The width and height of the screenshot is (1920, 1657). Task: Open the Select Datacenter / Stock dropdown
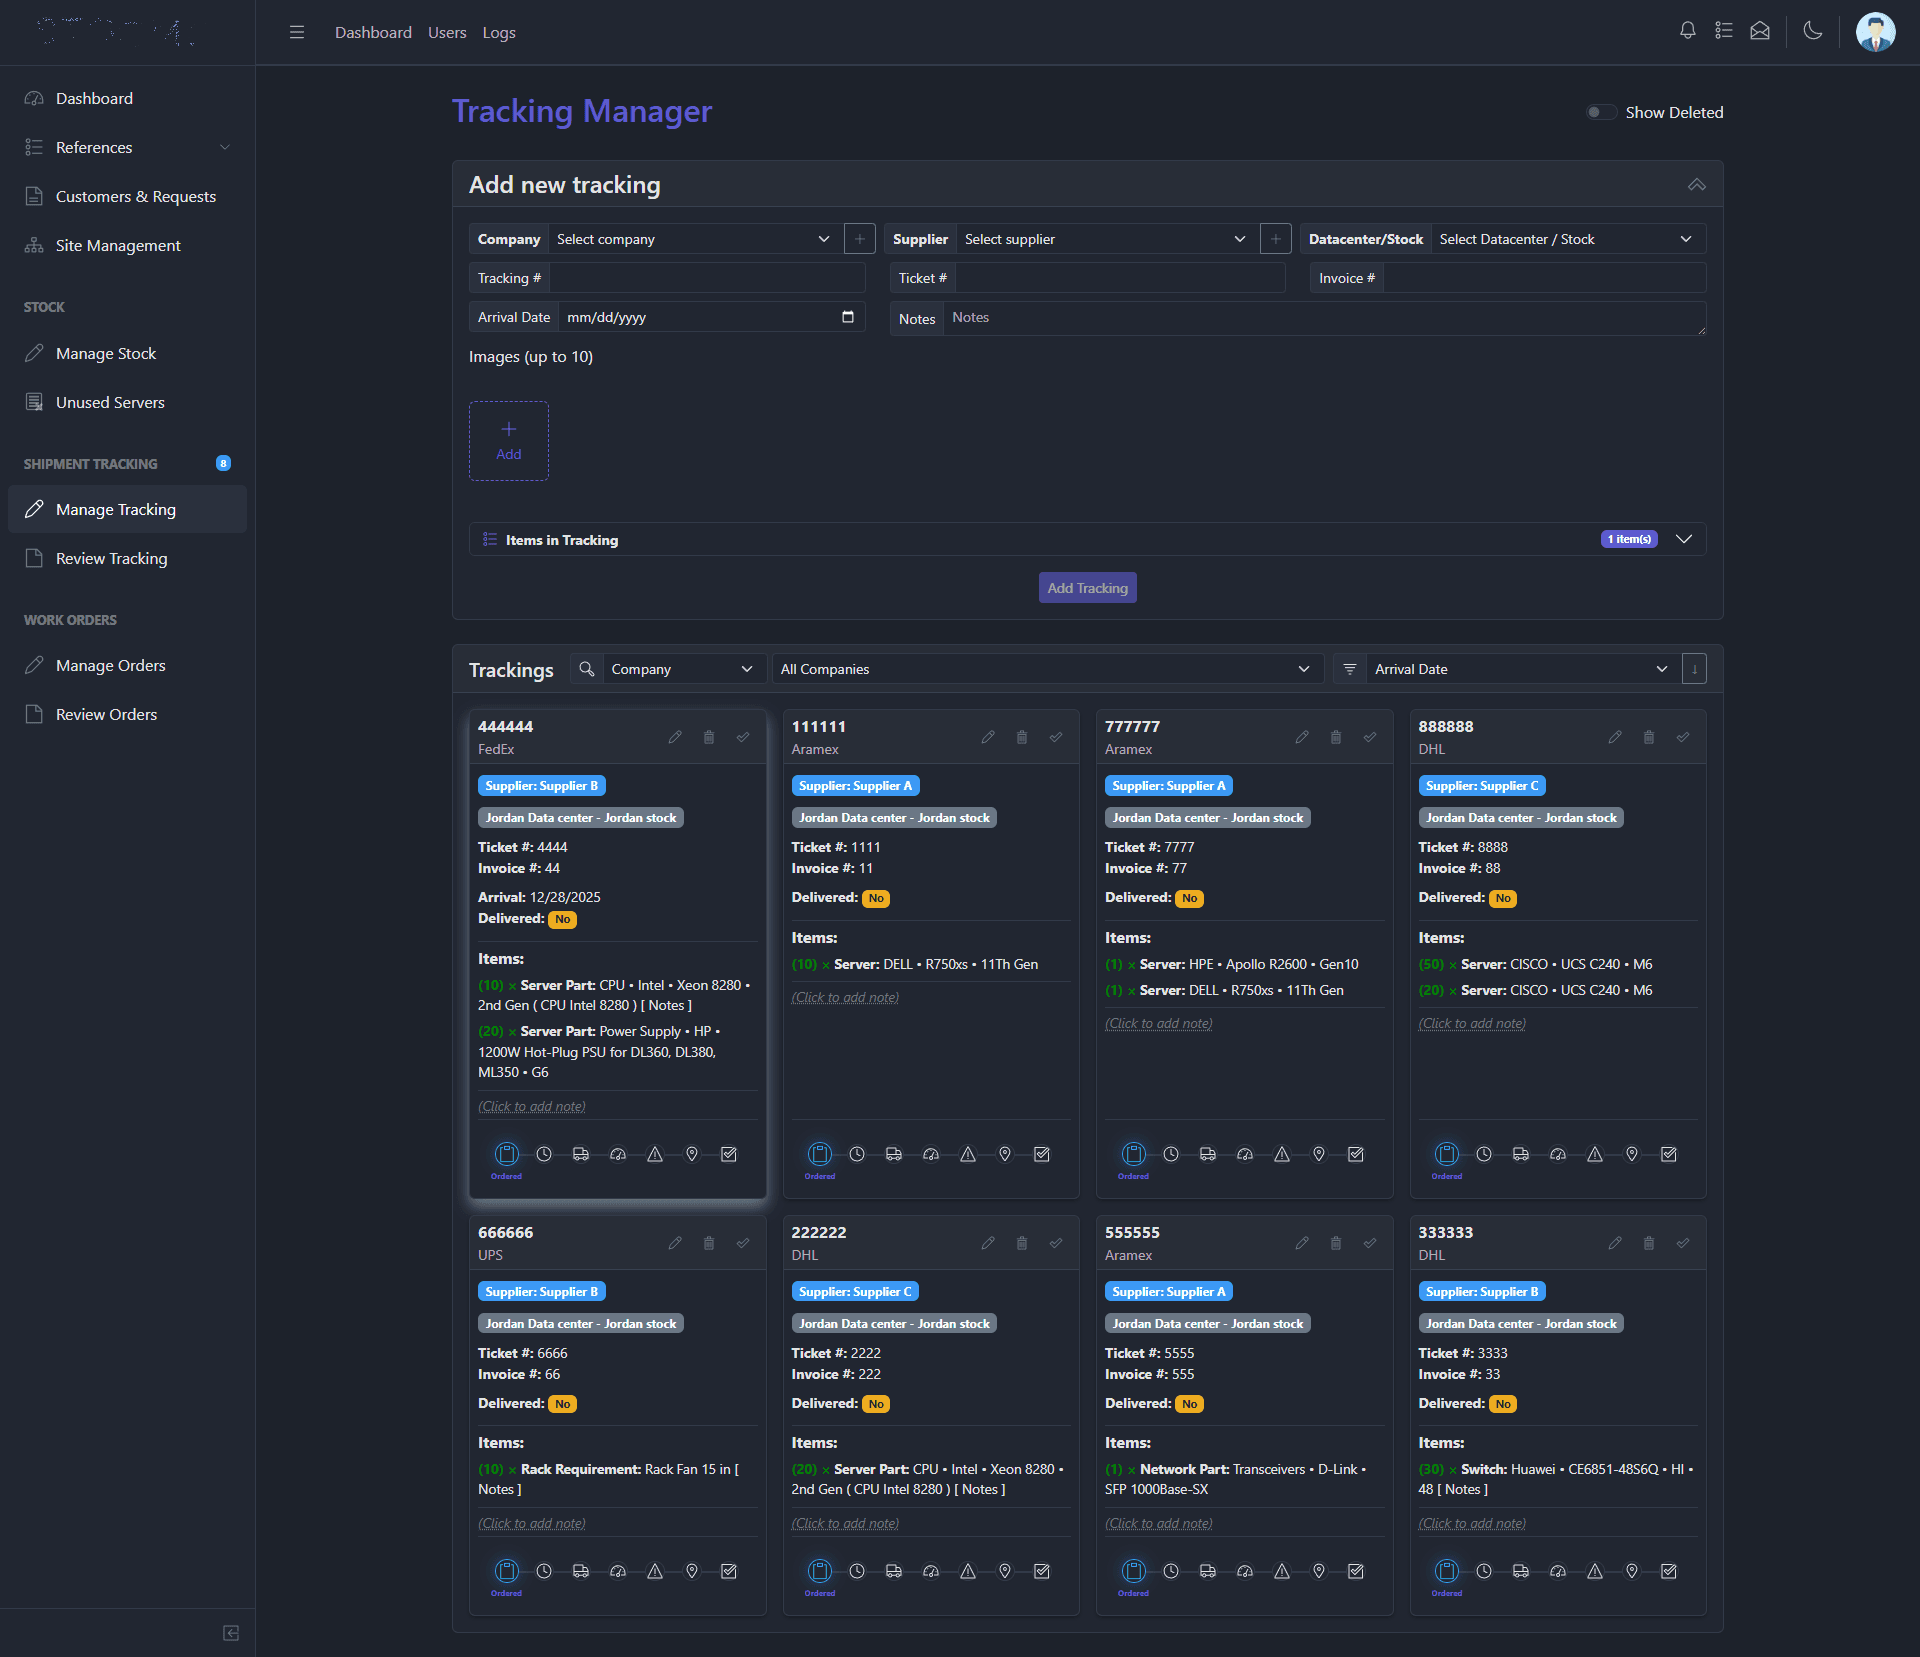(x=1568, y=239)
